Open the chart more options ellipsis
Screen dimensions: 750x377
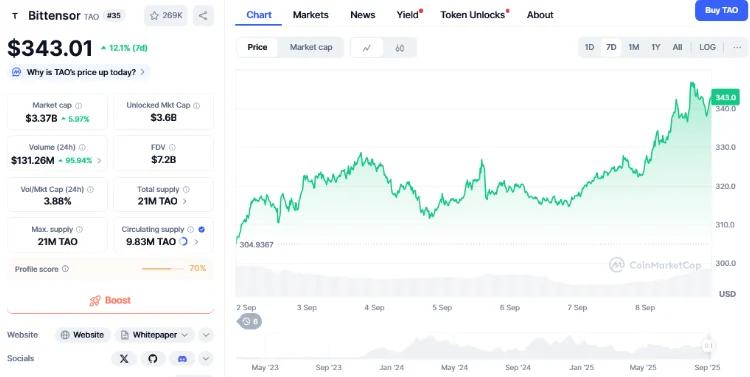737,47
